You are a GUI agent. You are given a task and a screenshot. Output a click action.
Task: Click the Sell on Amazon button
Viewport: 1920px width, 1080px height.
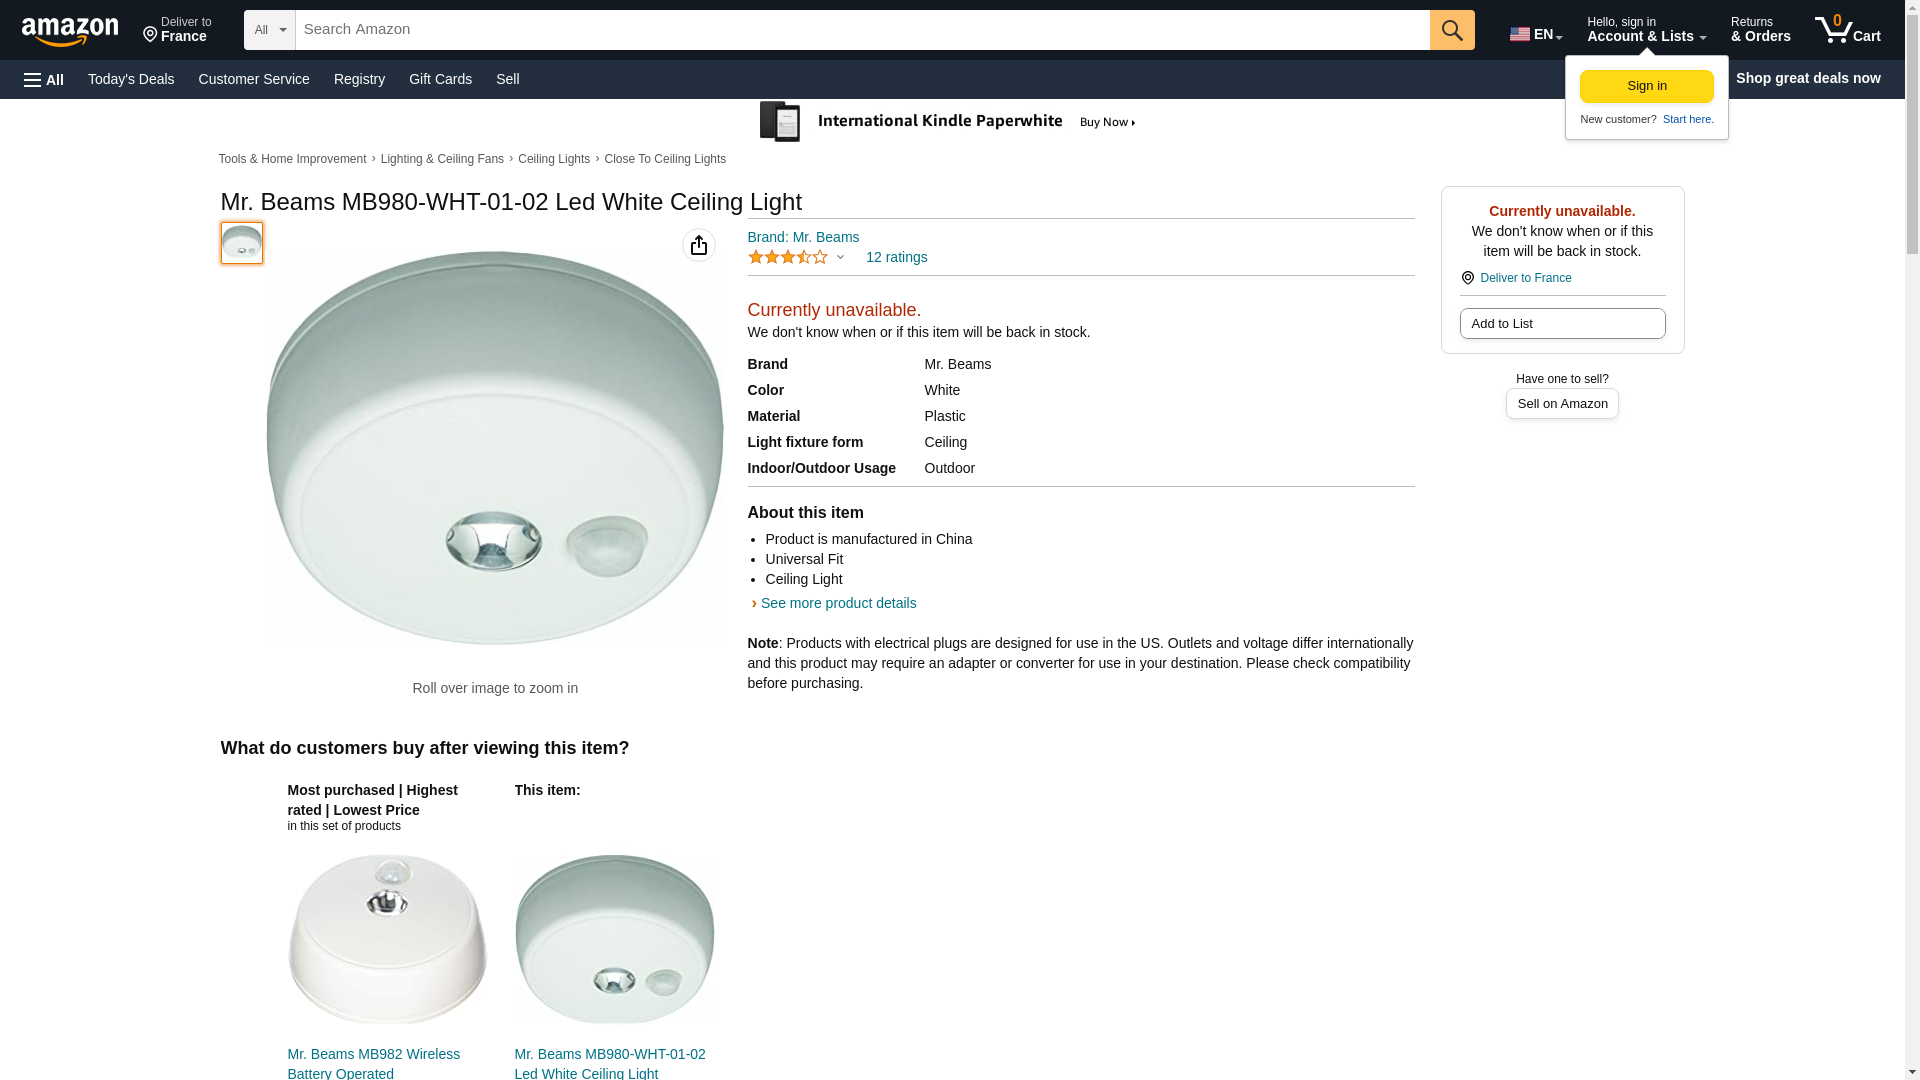point(1561,404)
